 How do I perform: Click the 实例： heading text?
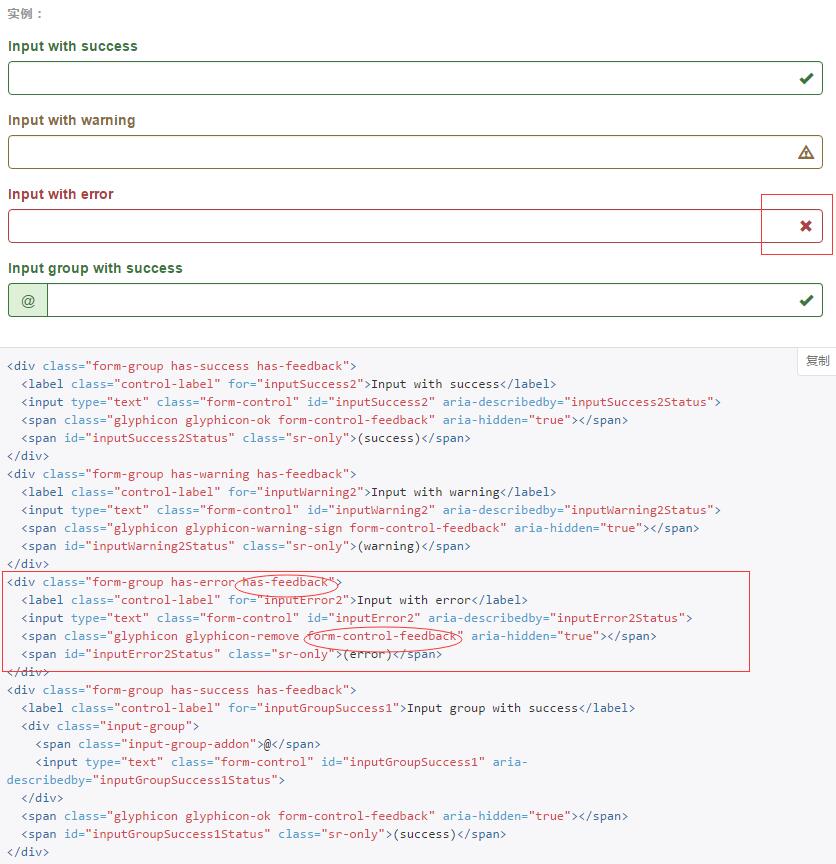pos(26,14)
